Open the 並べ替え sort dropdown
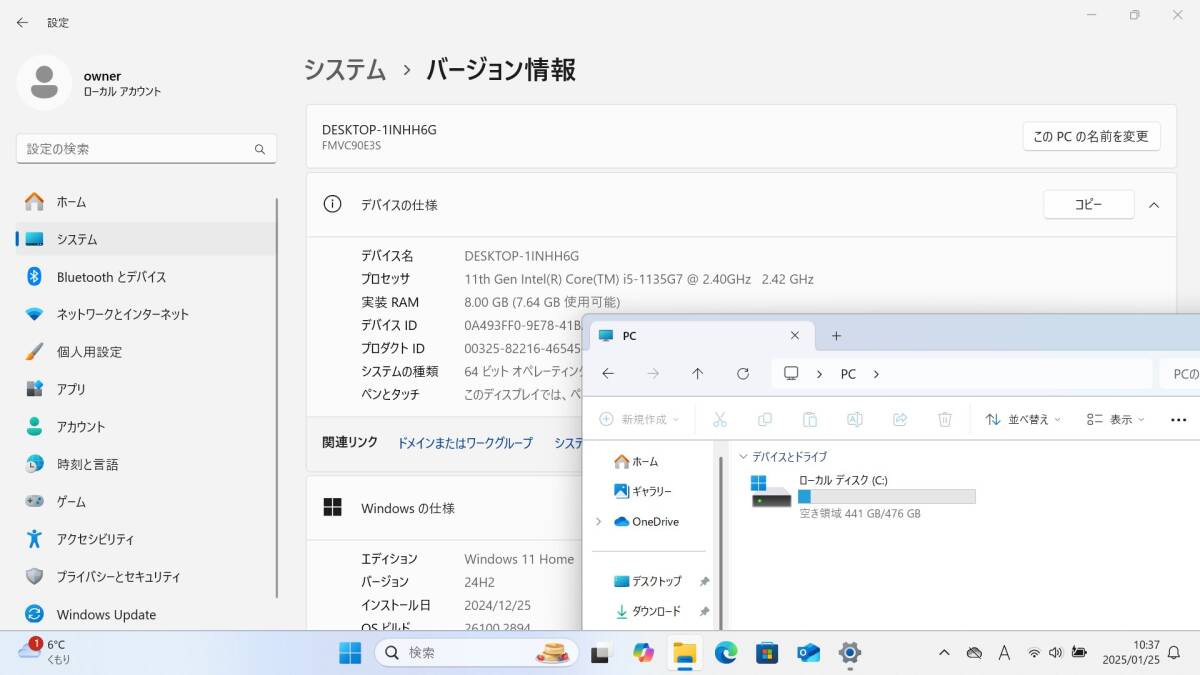Viewport: 1200px width, 675px height. coord(1022,418)
